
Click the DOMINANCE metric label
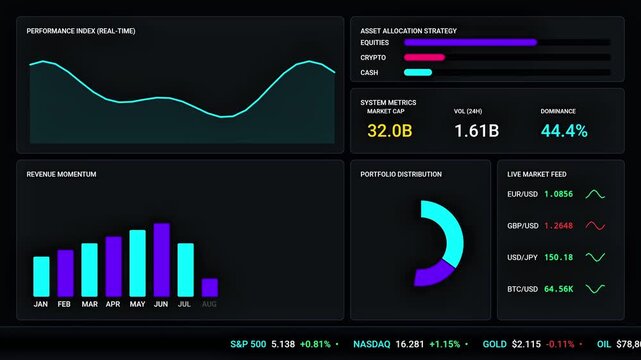[558, 111]
